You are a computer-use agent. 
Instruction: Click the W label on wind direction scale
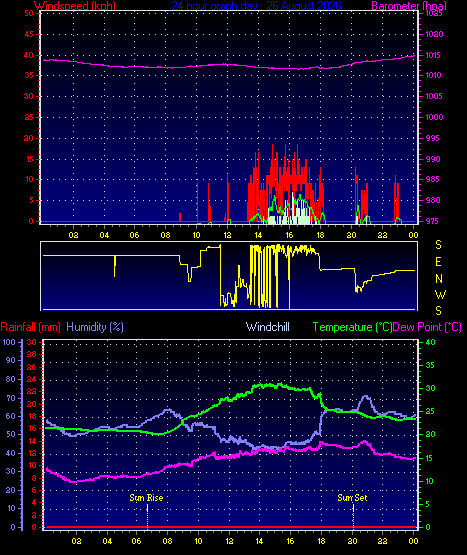click(440, 294)
